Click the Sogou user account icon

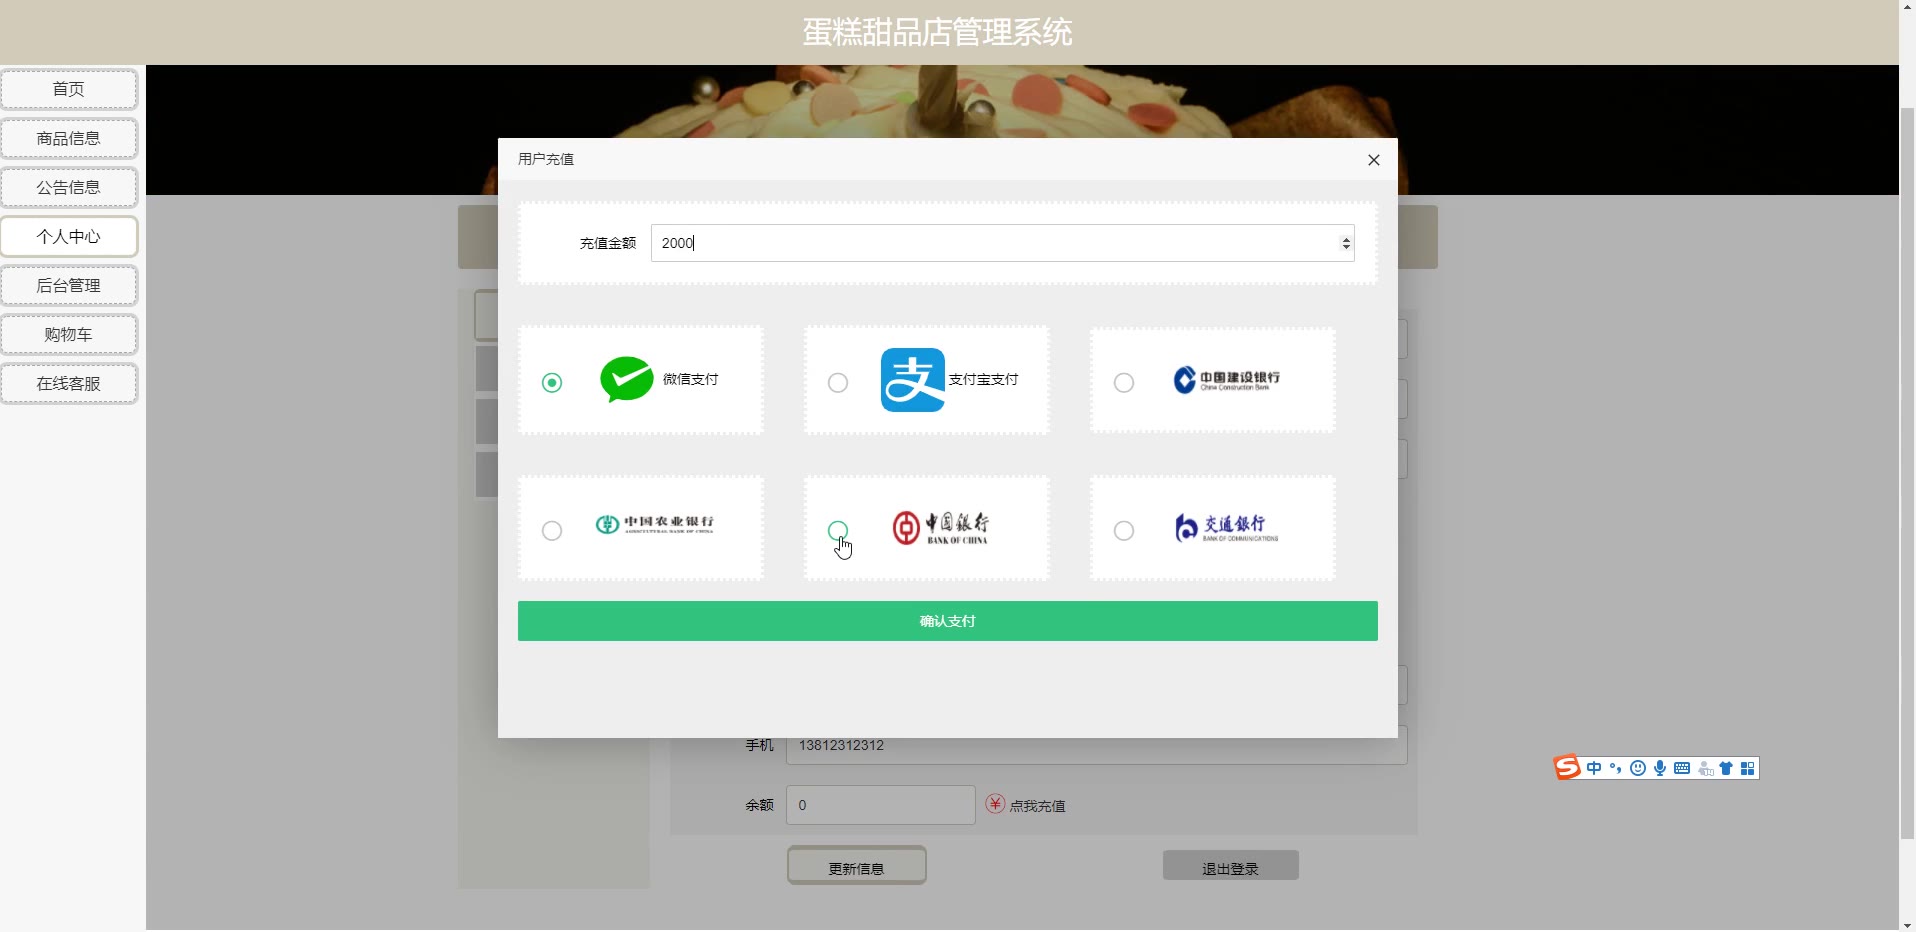1705,768
